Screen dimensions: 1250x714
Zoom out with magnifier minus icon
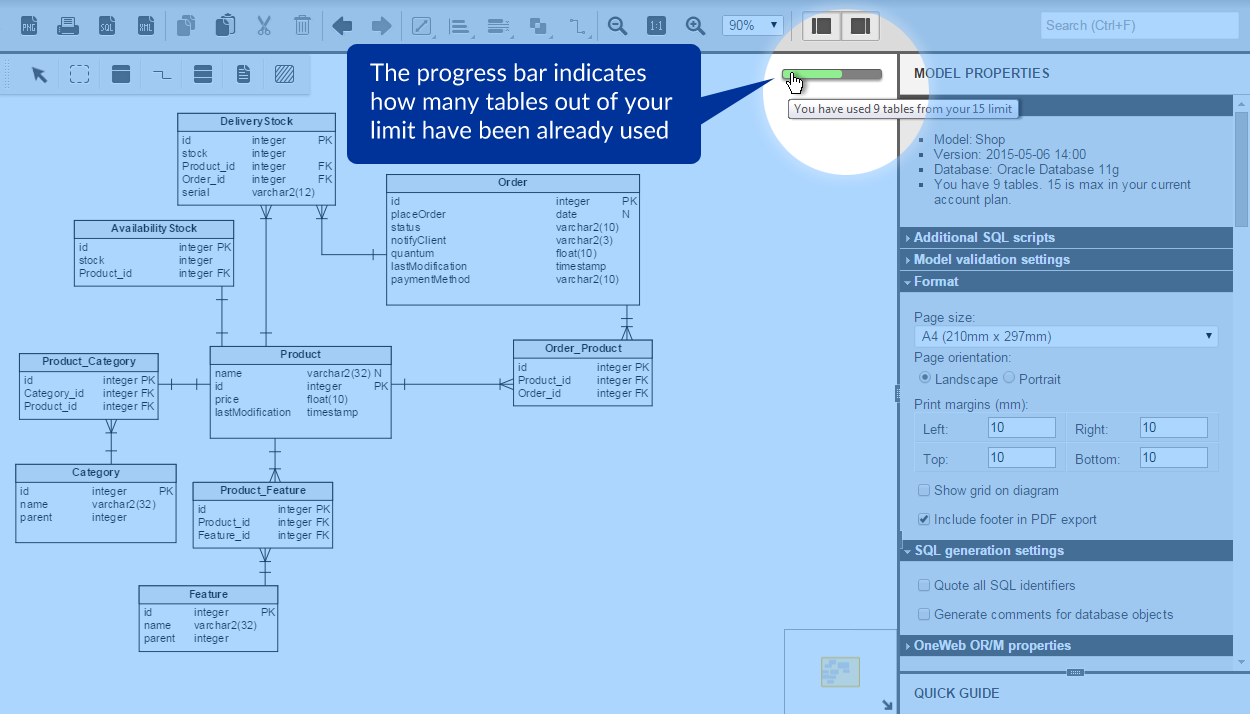(618, 26)
